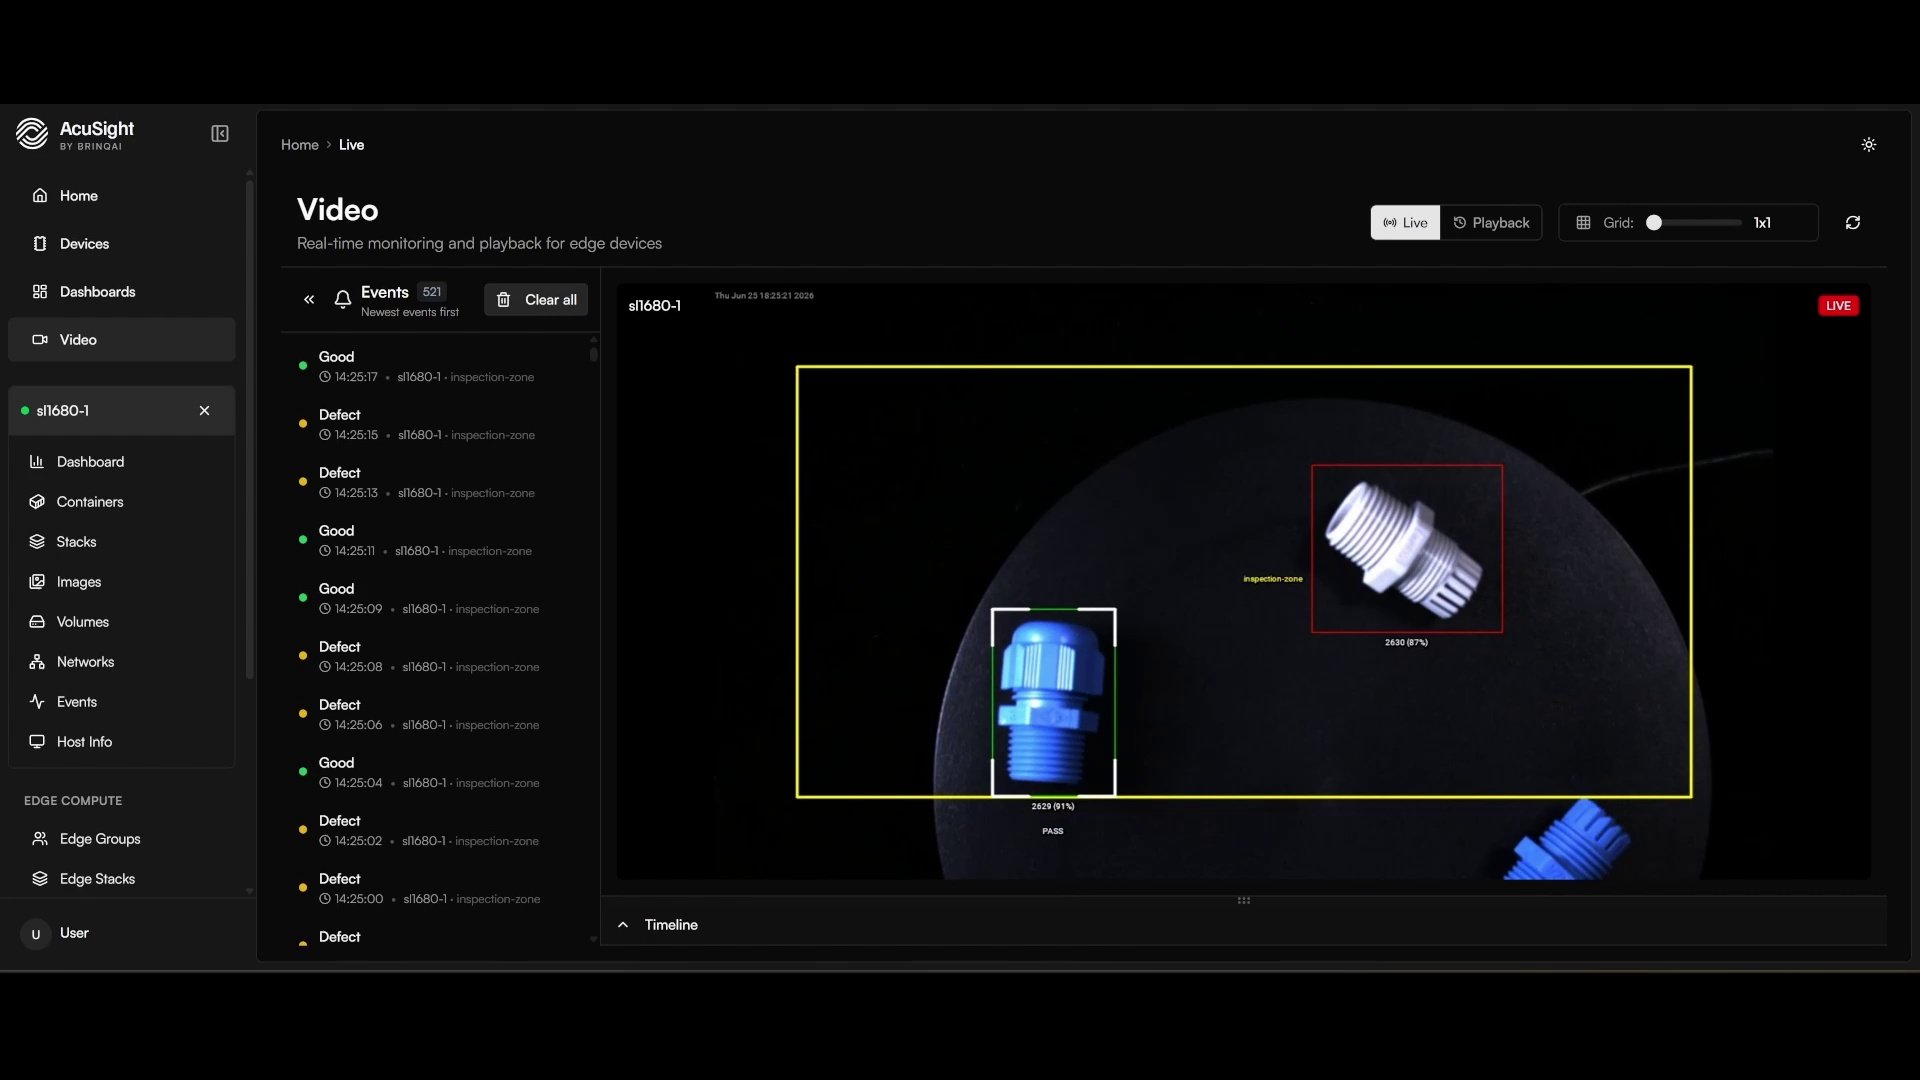Select the Good event at 14:25:11
1920x1080 pixels.
click(436, 541)
